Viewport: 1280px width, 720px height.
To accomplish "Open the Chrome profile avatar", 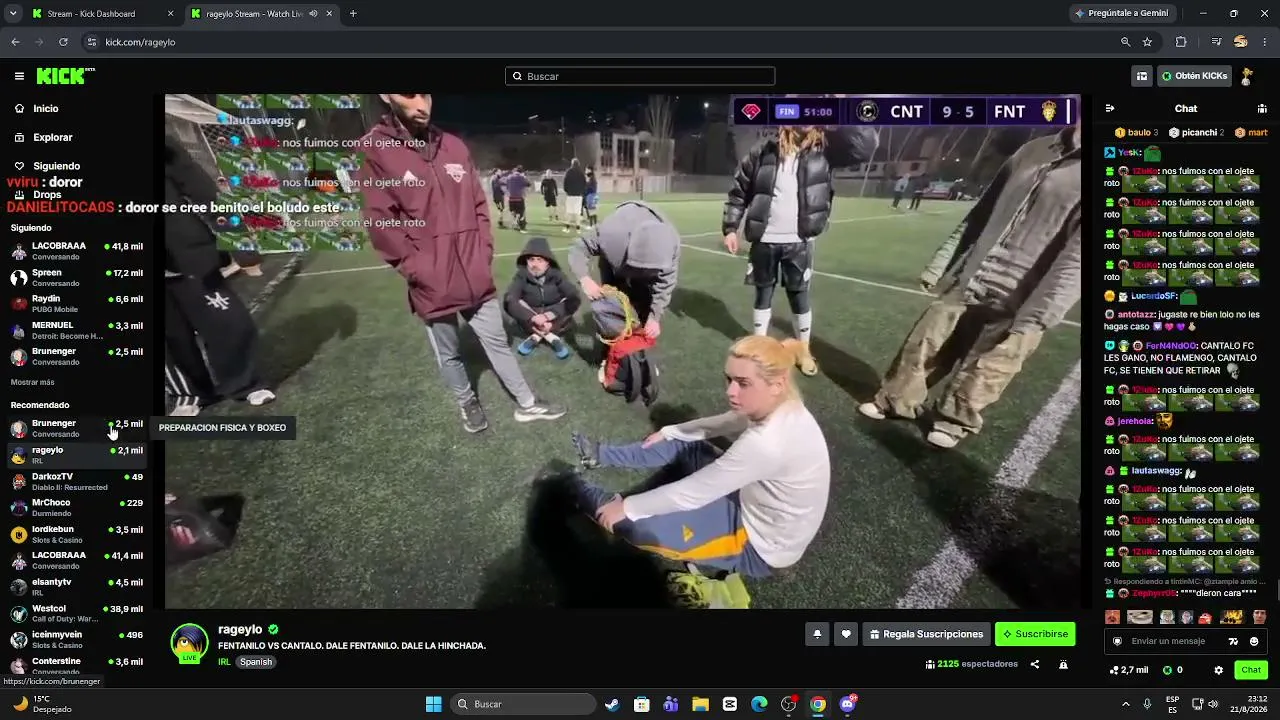I will (x=1241, y=42).
